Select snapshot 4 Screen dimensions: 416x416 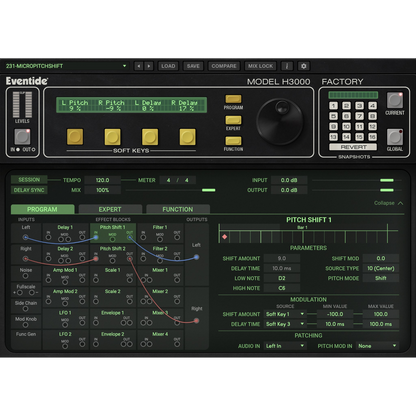pos(372,106)
